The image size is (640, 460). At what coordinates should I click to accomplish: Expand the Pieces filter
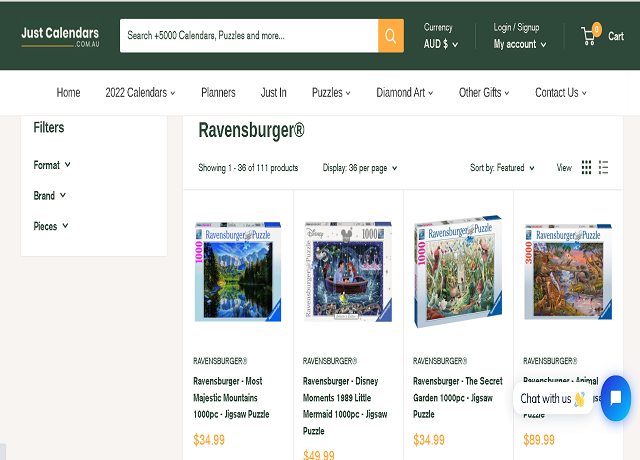tap(51, 227)
